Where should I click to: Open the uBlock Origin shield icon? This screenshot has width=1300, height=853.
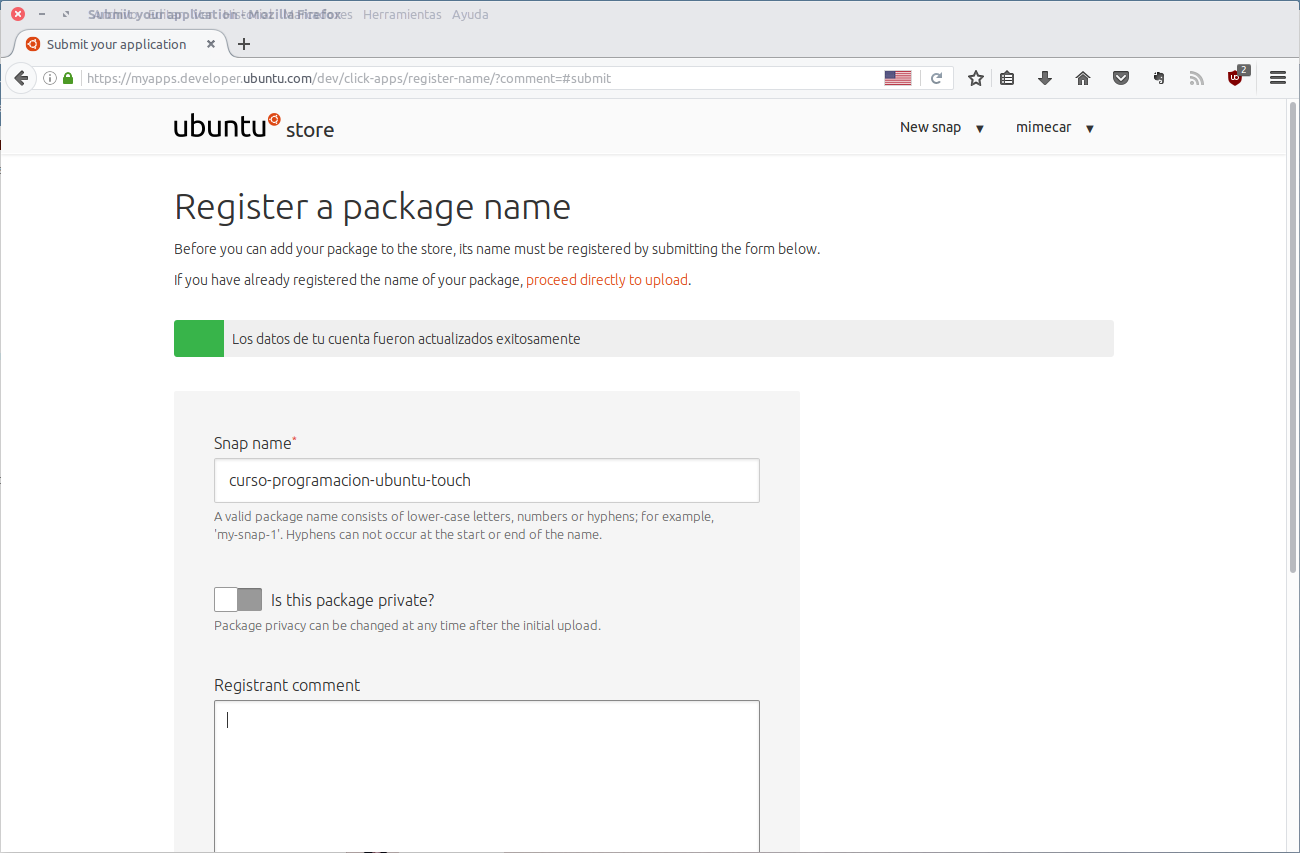pyautogui.click(x=1237, y=77)
